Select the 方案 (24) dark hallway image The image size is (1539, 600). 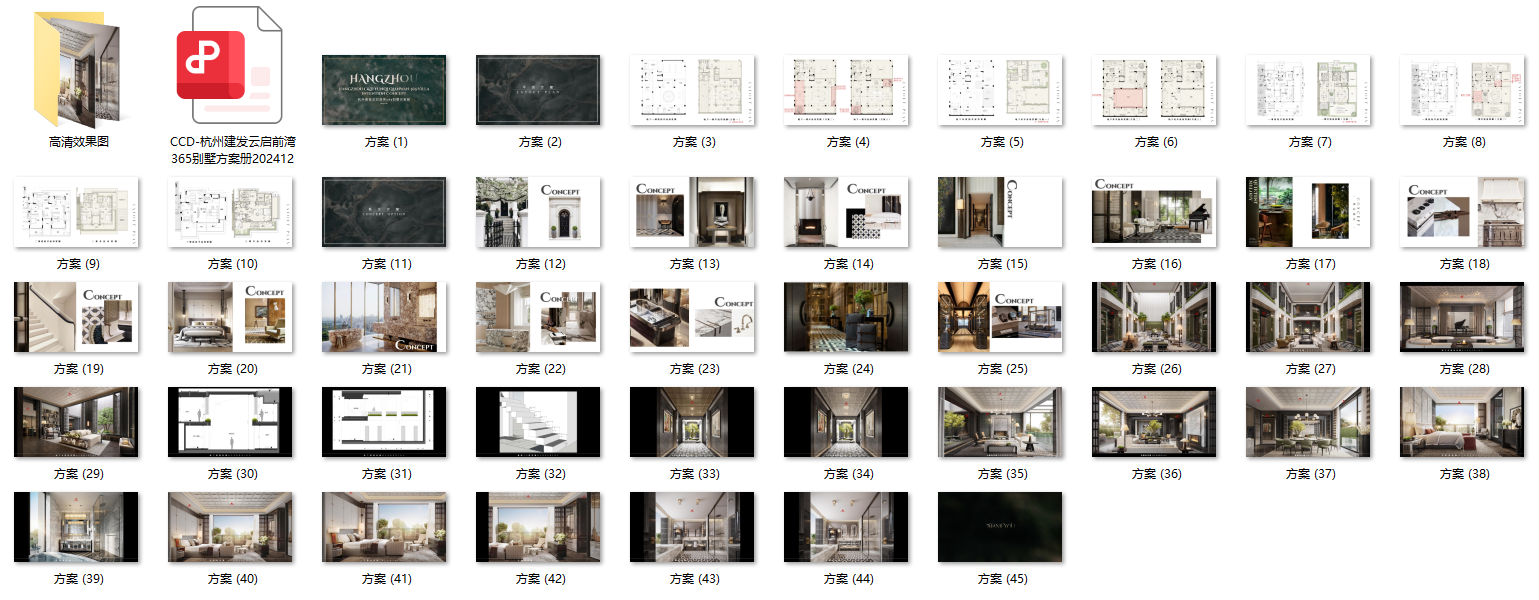click(x=846, y=317)
